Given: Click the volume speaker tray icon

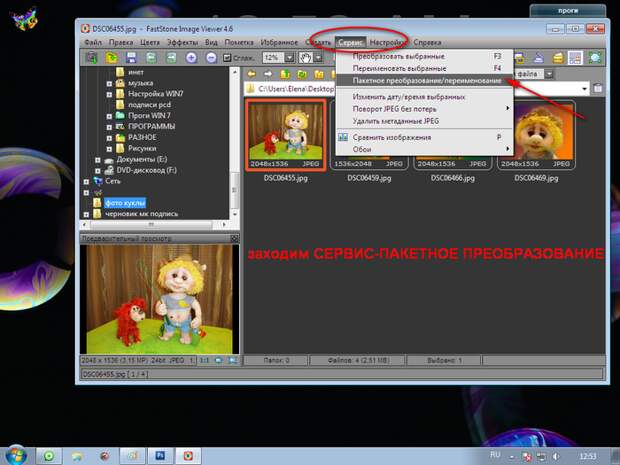Looking at the screenshot, I should point(556,456).
